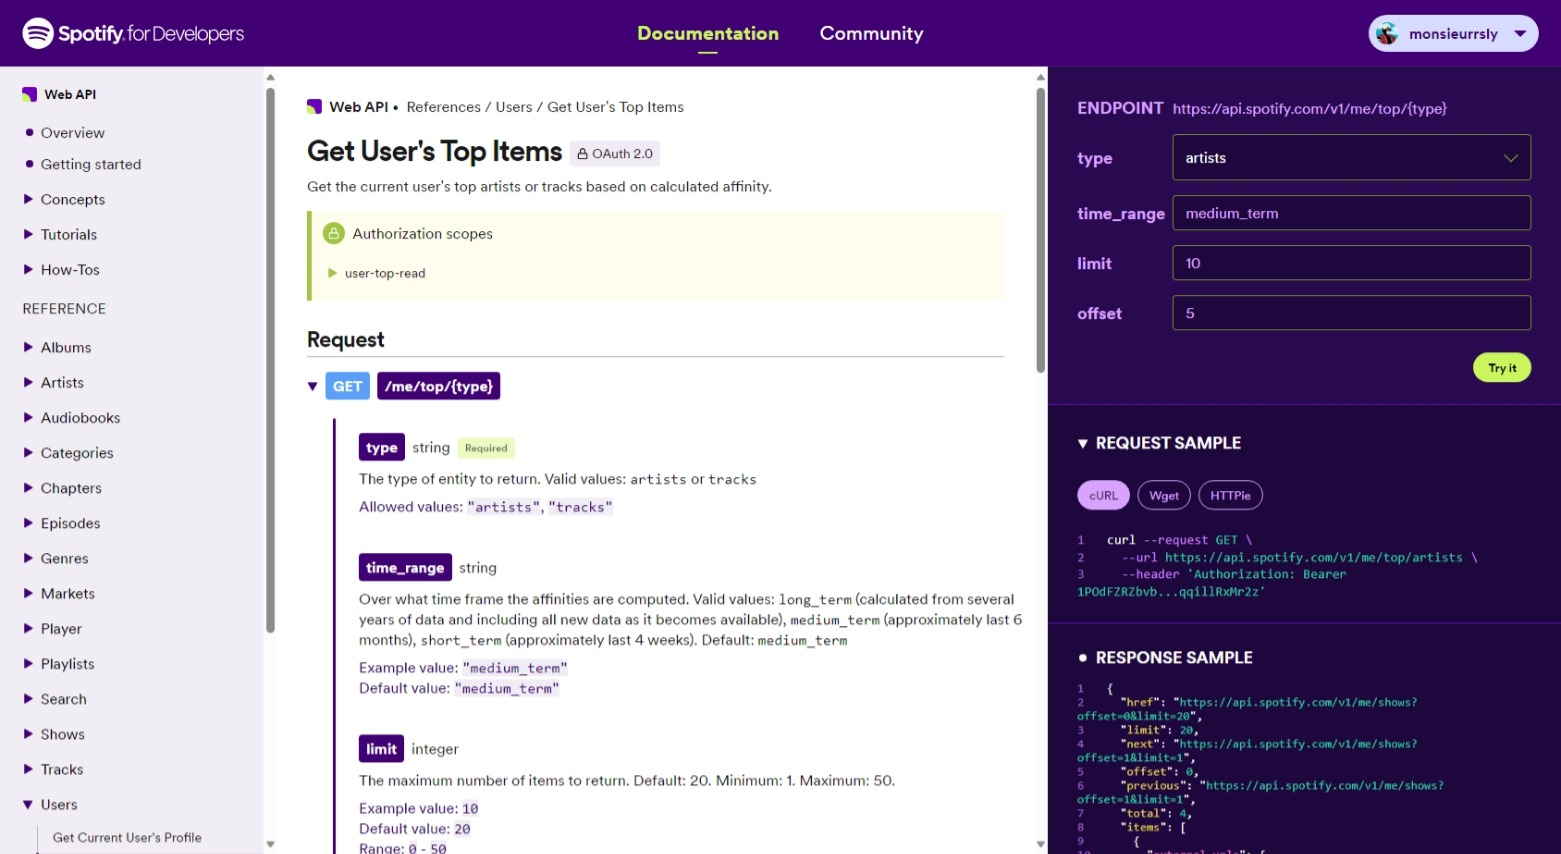Image resolution: width=1561 pixels, height=854 pixels.
Task: Click the sidebar scrollbar
Action: point(270,360)
